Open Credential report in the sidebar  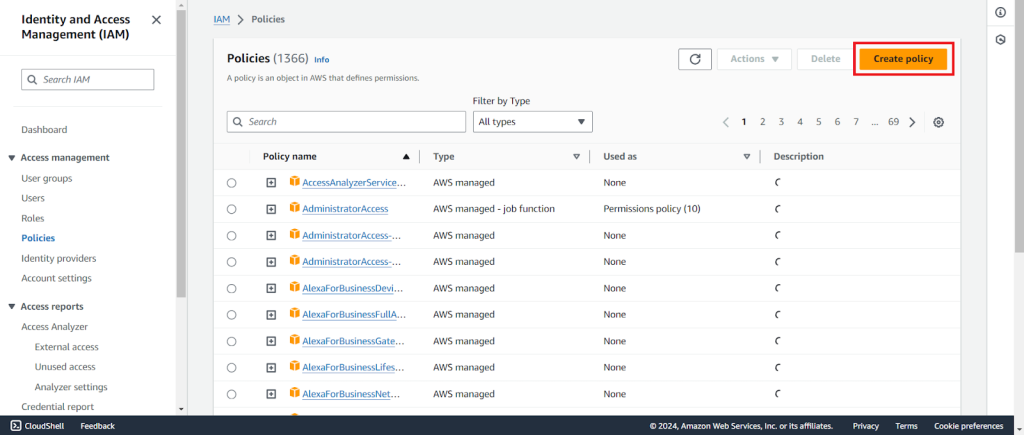(57, 407)
